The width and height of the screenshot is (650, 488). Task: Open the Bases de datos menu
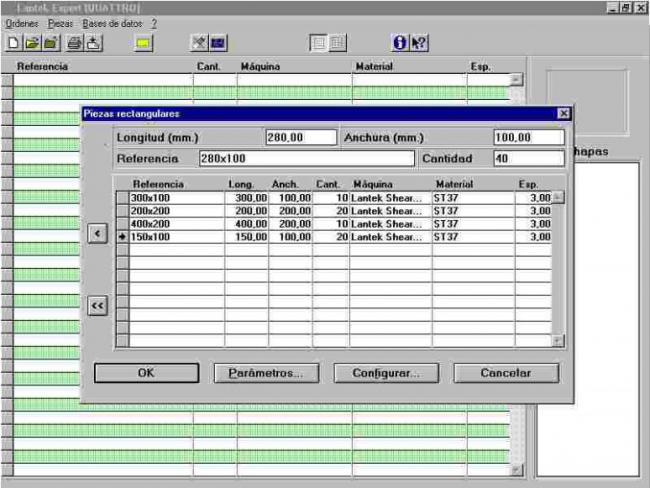[x=112, y=24]
